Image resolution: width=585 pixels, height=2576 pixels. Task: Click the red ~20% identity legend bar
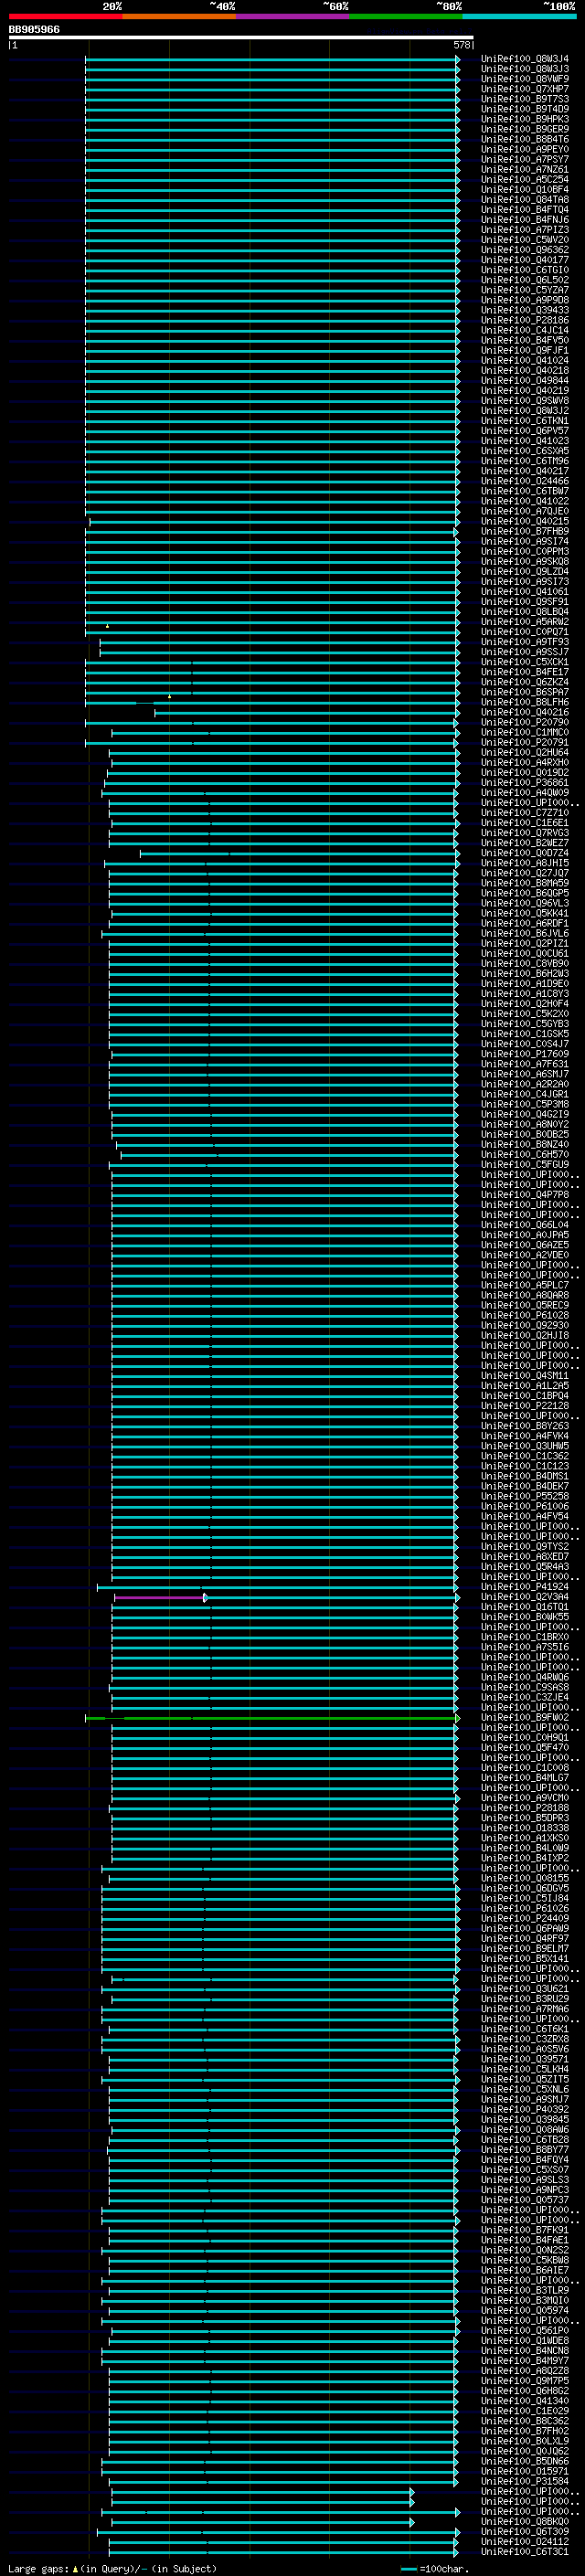(65, 16)
